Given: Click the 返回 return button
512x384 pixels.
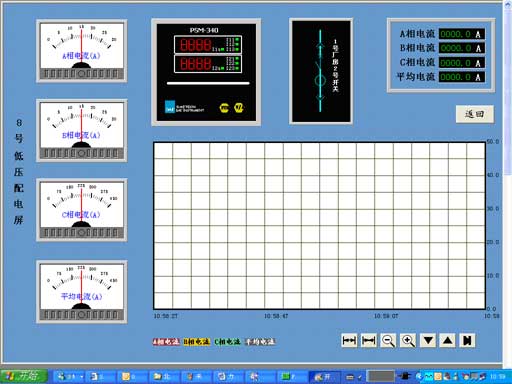Looking at the screenshot, I should coord(475,114).
